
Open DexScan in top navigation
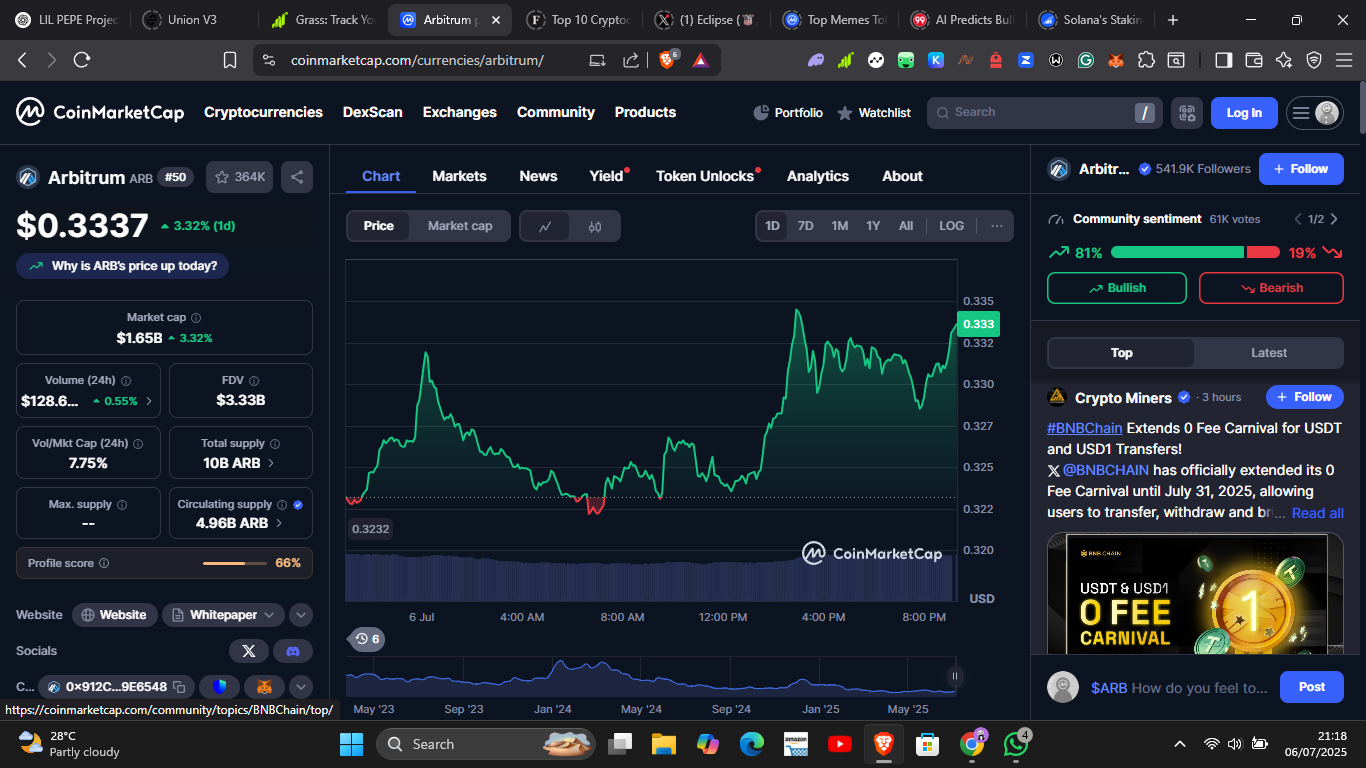tap(373, 112)
